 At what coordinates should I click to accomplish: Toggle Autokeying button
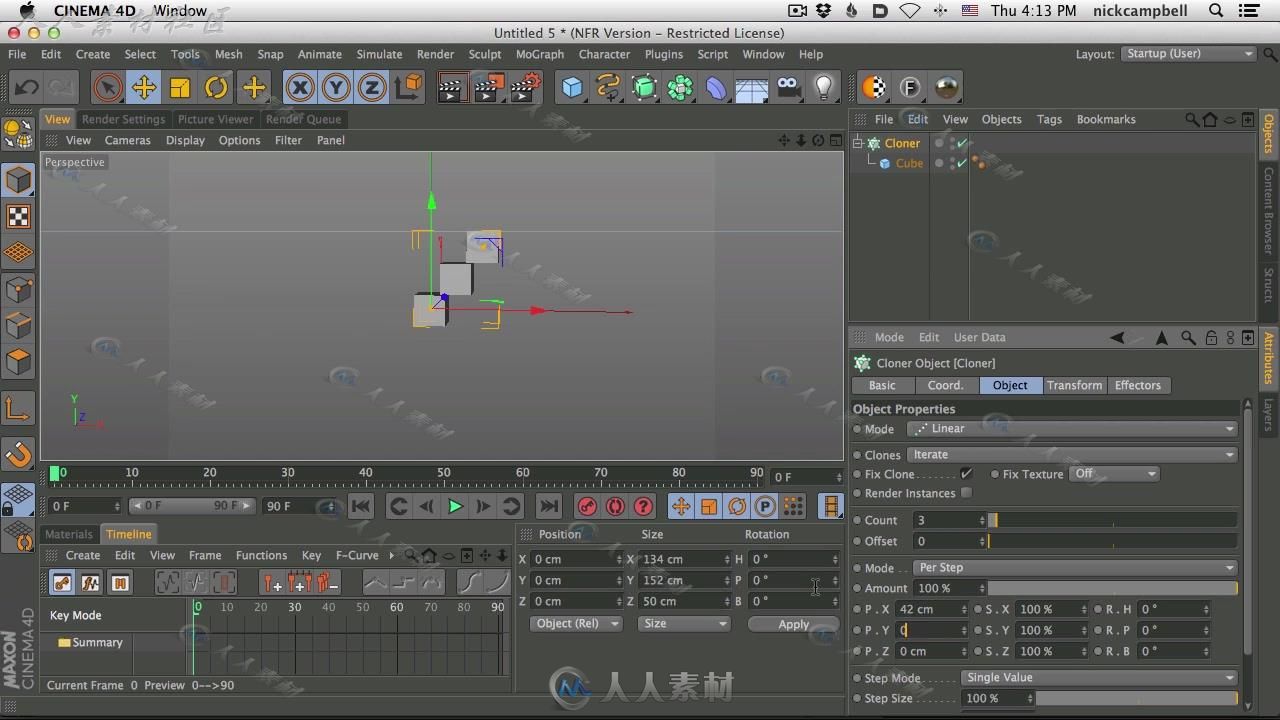615,506
